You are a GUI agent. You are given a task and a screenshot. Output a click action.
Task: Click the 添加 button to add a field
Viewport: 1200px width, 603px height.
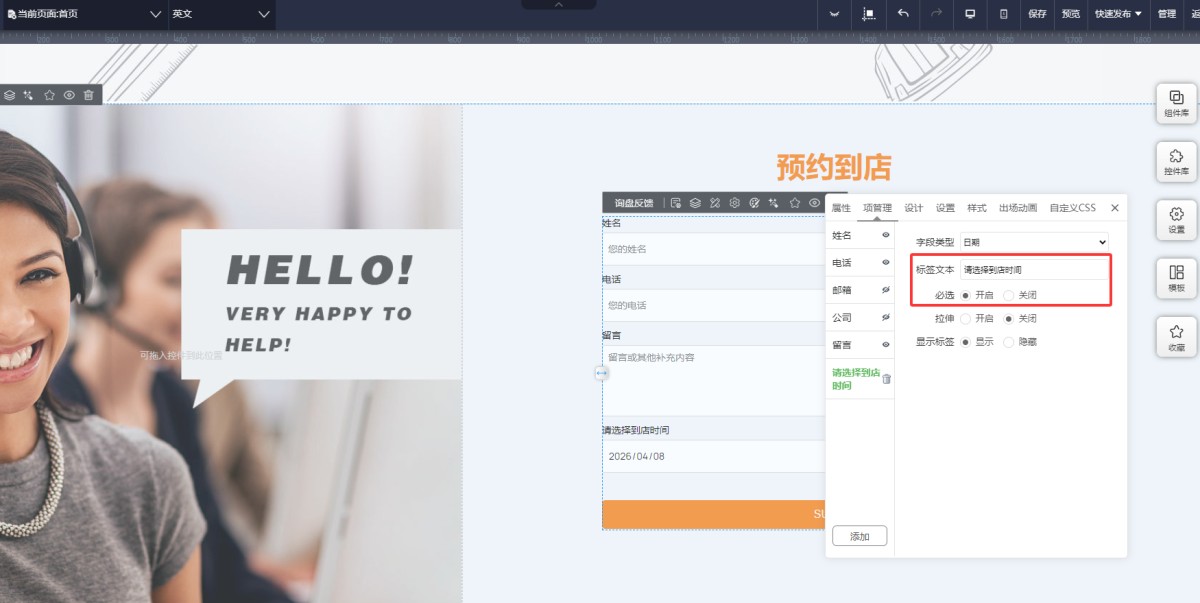tap(859, 536)
